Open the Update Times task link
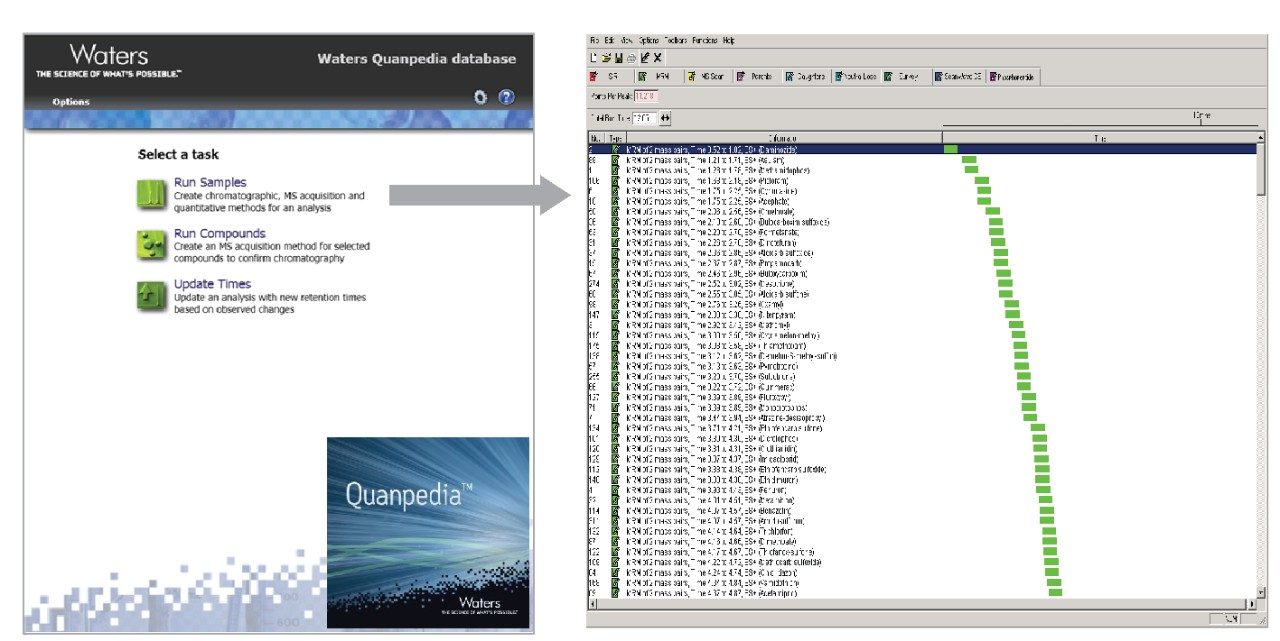Screen dimensions: 1280x641 [x=212, y=284]
